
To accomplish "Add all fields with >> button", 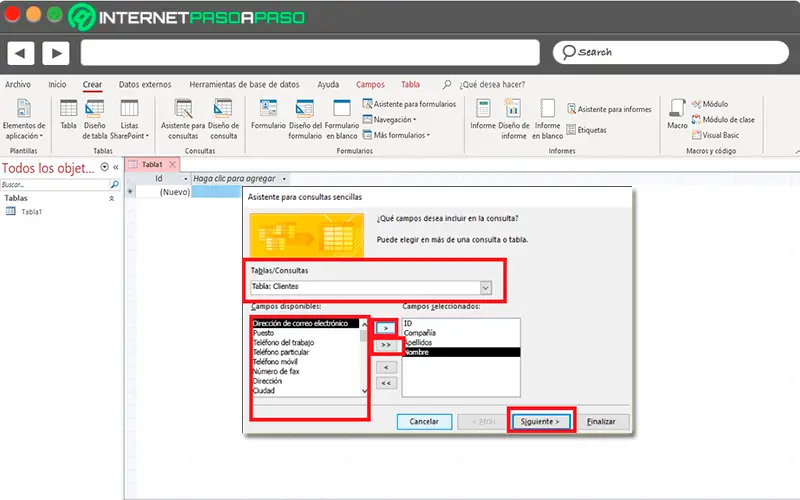I will [x=386, y=345].
